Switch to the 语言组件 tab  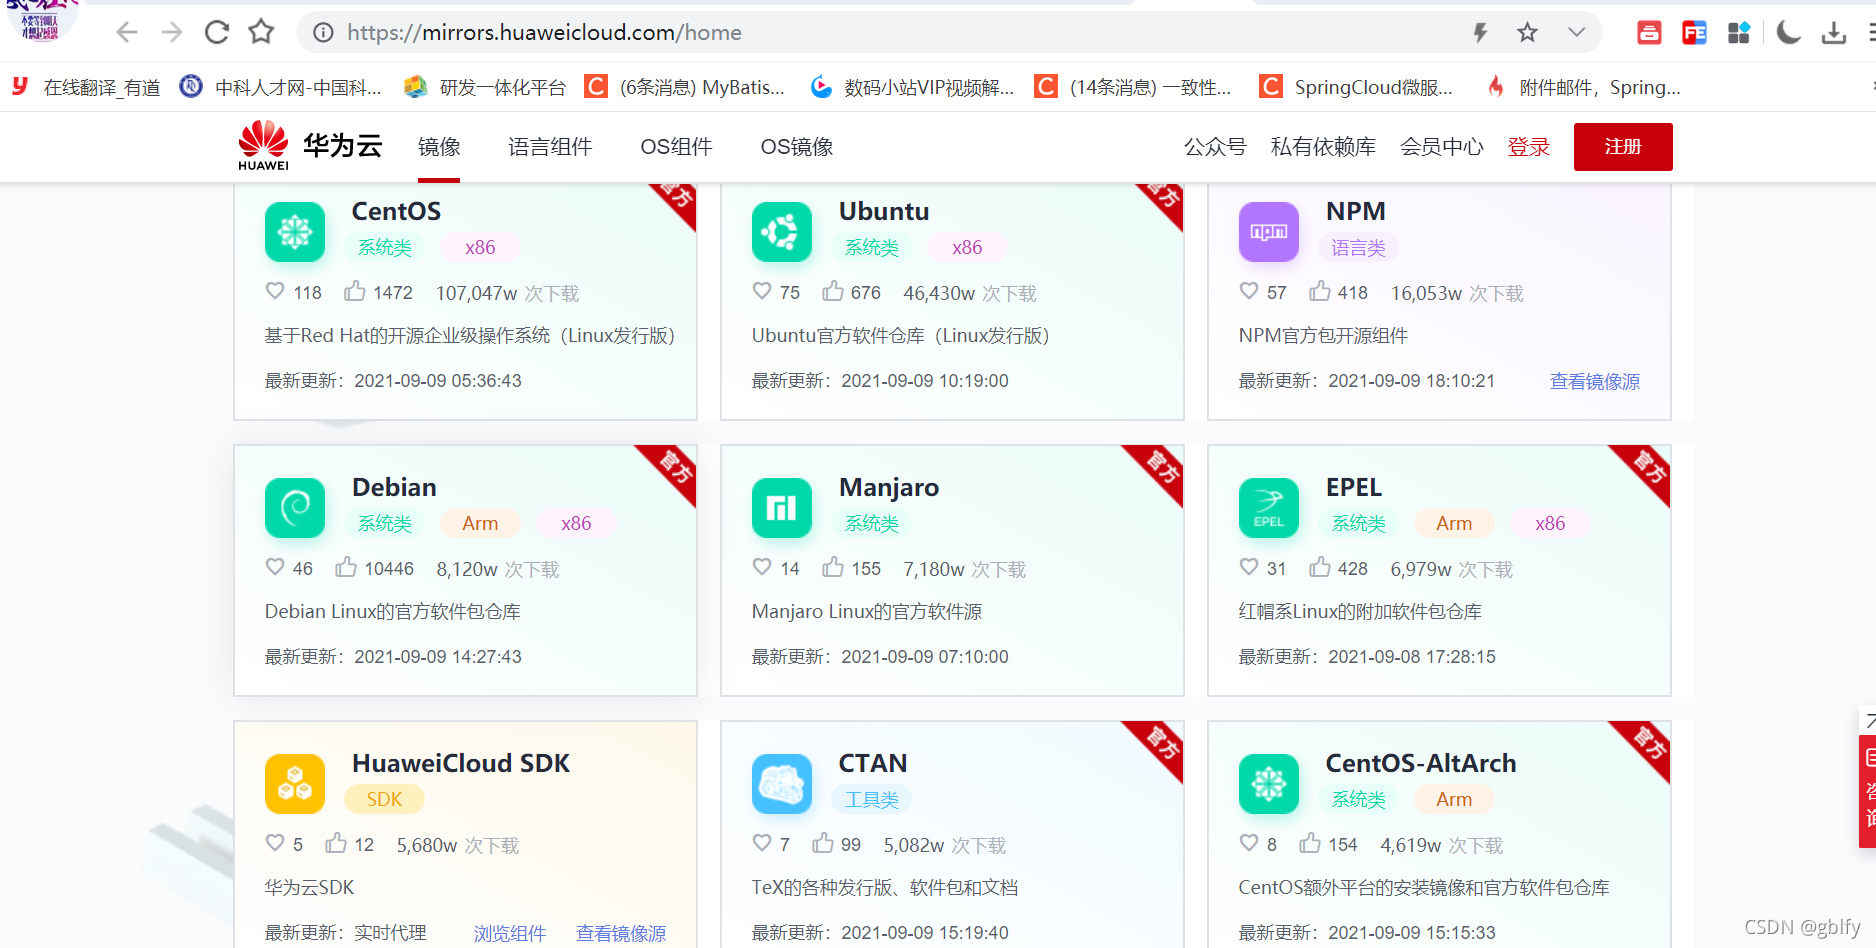[549, 146]
